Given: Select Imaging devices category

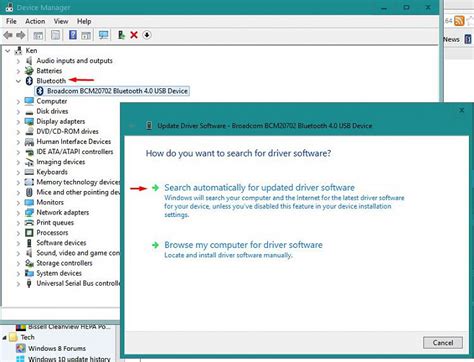Looking at the screenshot, I should point(61,162).
